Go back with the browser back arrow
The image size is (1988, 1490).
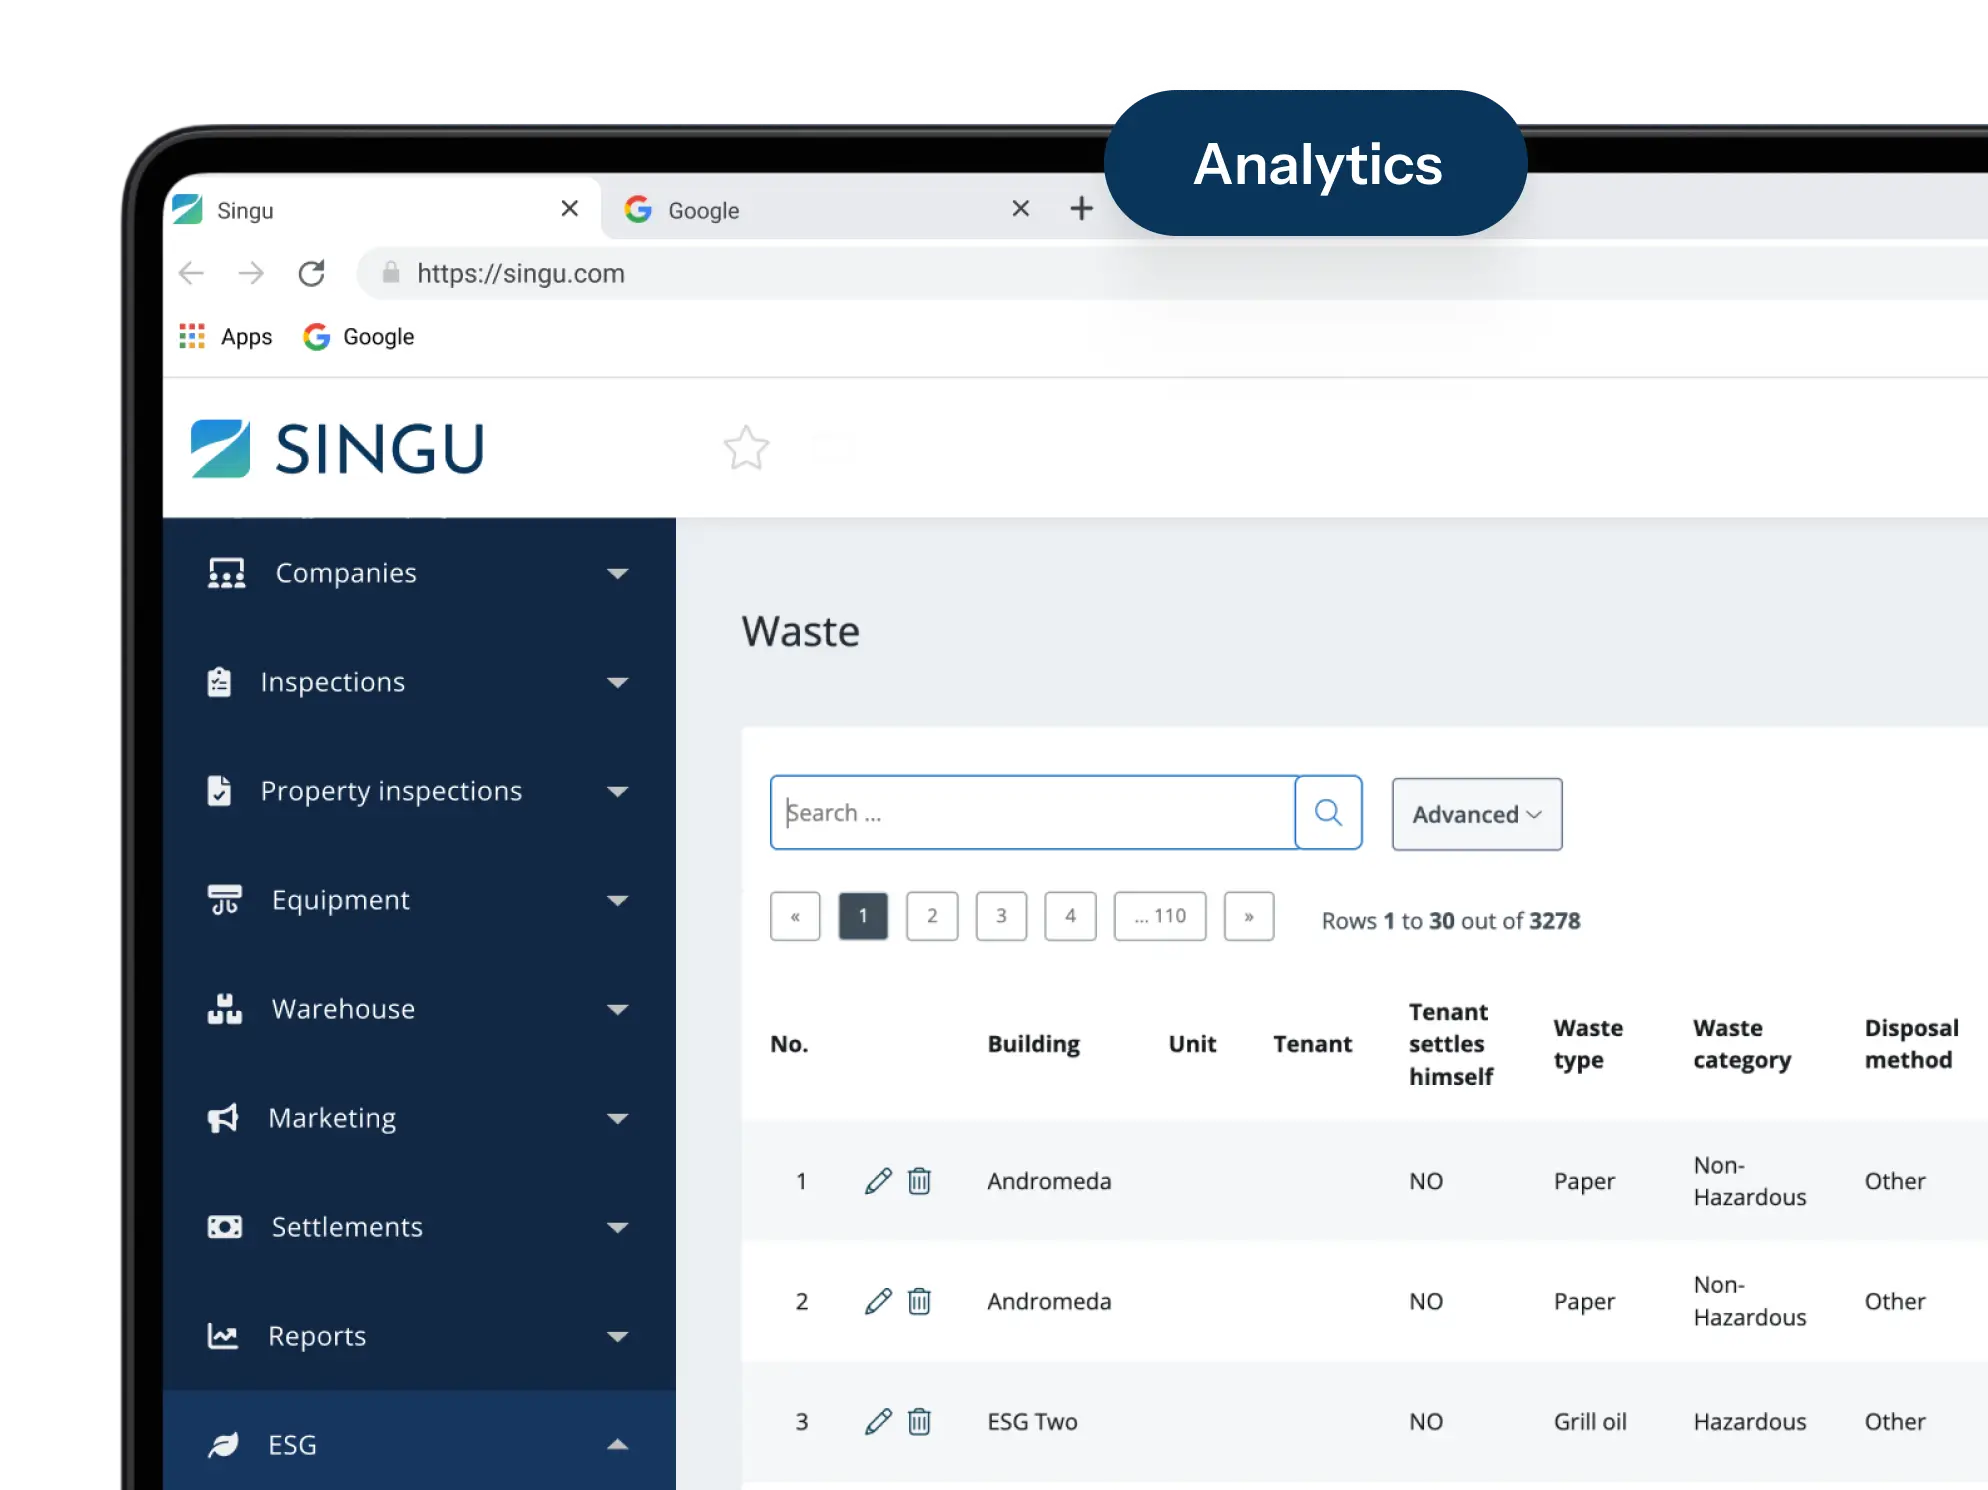tap(191, 273)
